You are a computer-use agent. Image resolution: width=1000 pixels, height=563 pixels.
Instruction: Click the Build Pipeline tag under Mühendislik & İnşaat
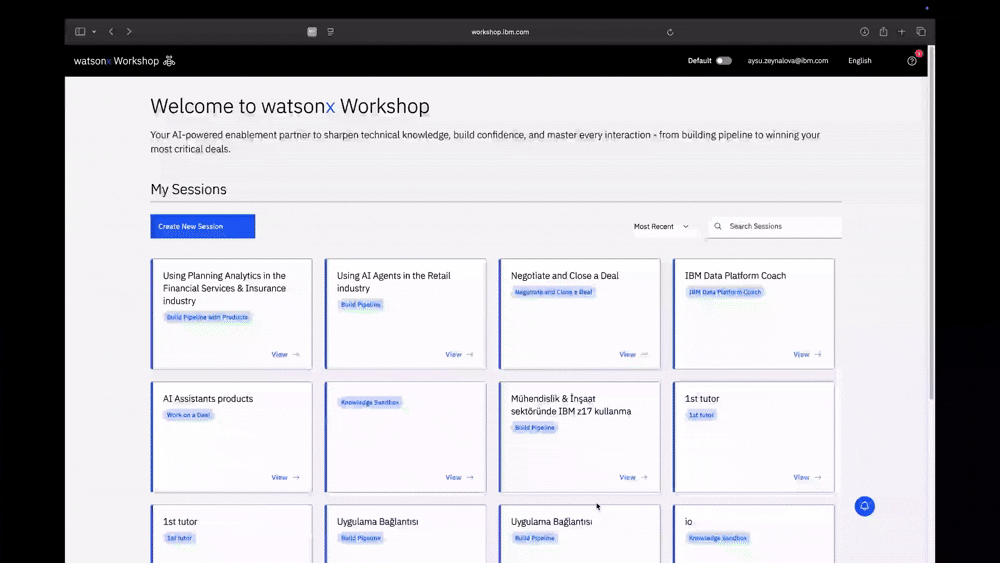click(534, 428)
